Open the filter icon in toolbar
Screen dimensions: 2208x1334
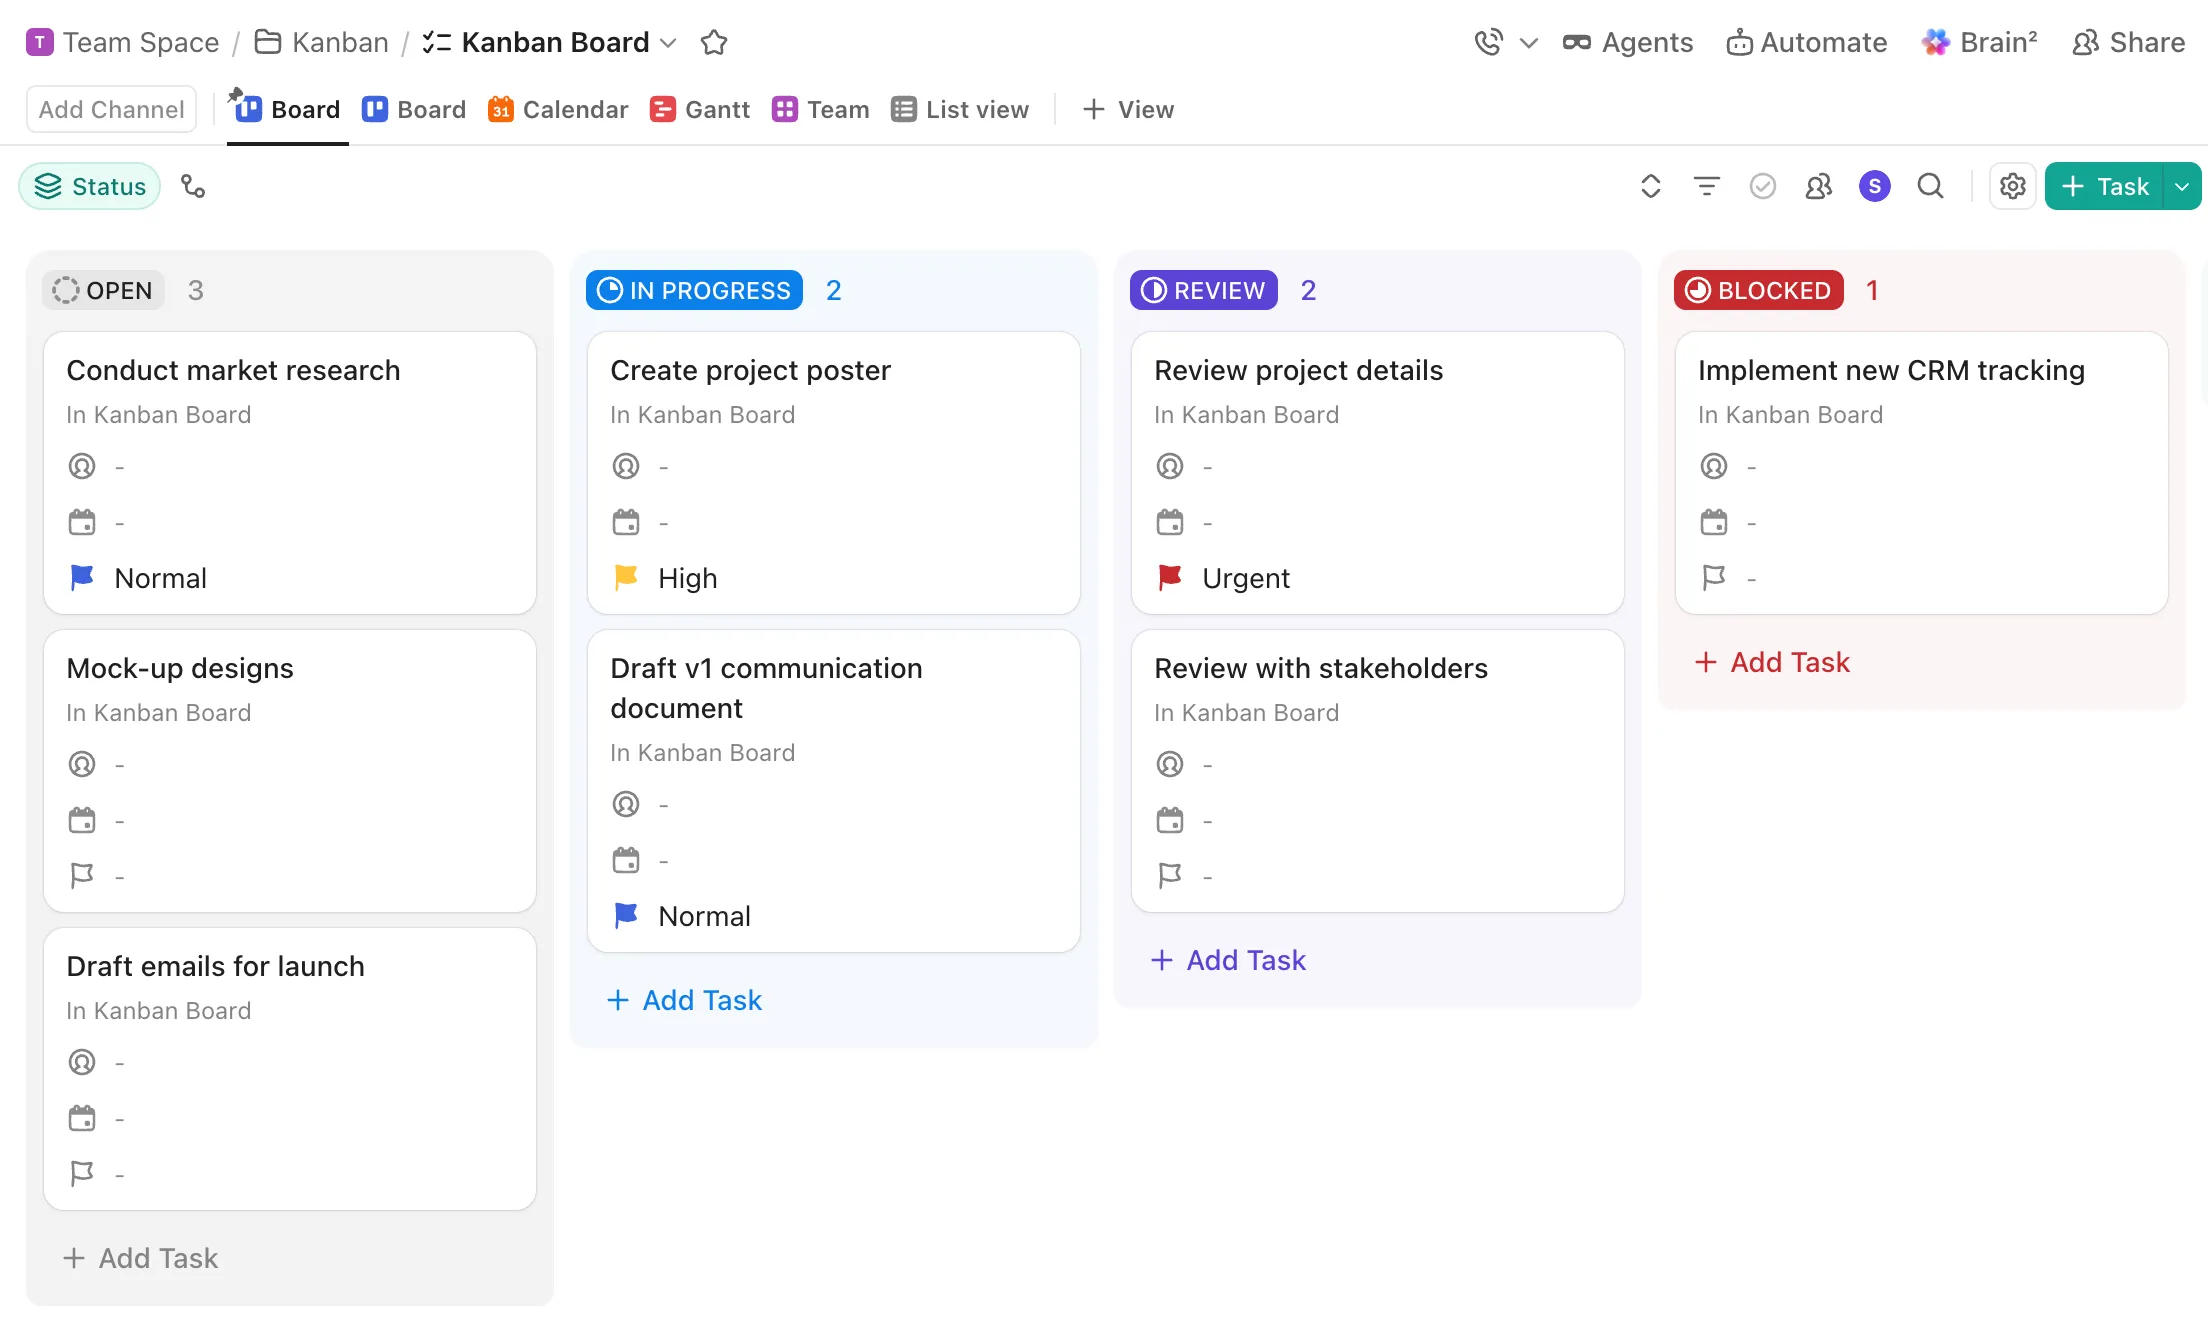click(1707, 186)
